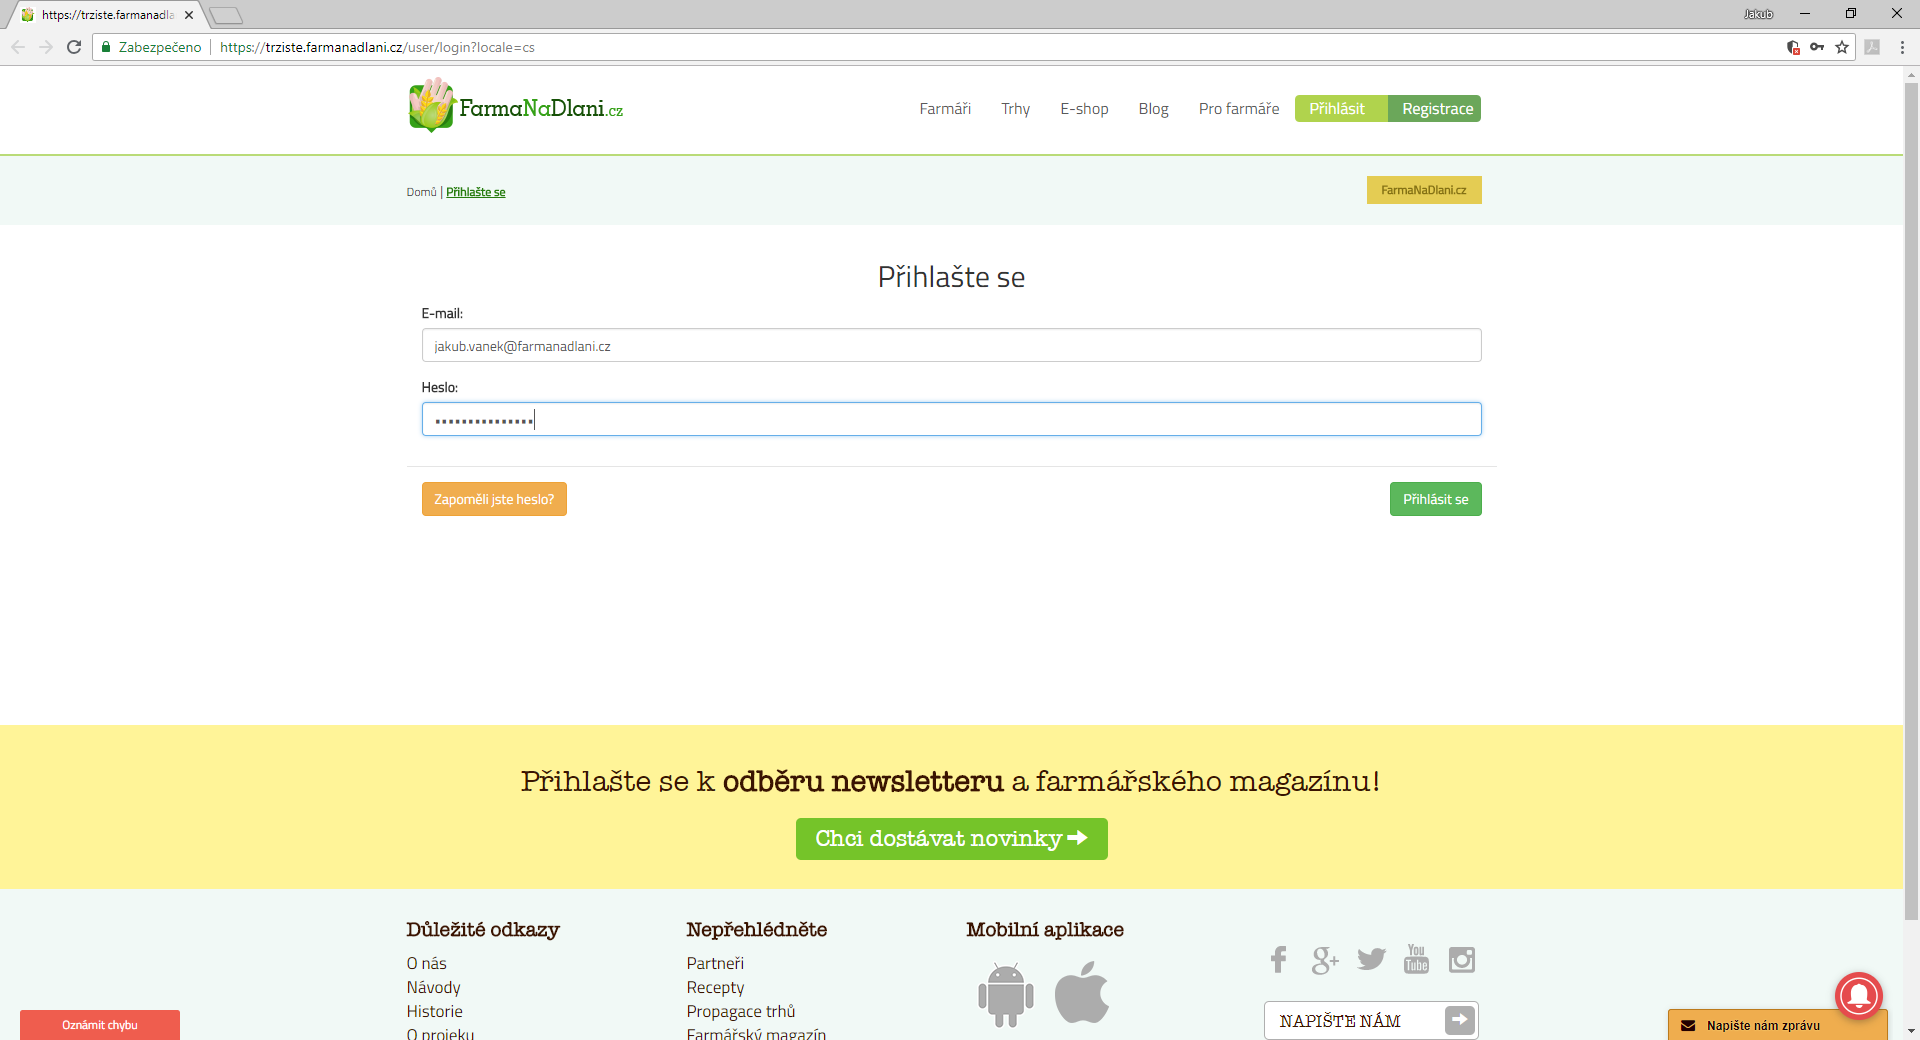Click the Android app icon
The image size is (1920, 1040).
coord(1005,994)
